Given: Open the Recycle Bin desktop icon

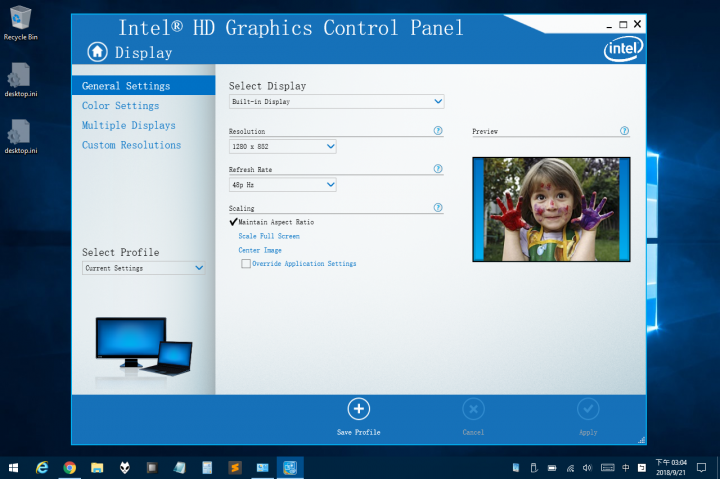Looking at the screenshot, I should [x=20, y=23].
